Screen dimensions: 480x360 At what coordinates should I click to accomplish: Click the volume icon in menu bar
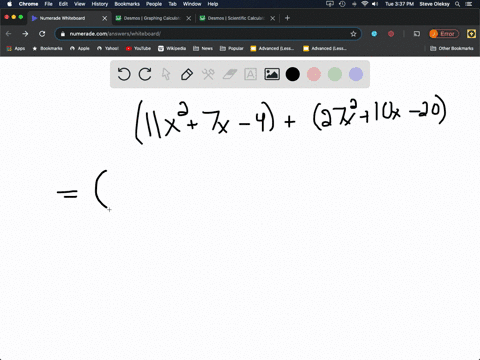tap(375, 4)
